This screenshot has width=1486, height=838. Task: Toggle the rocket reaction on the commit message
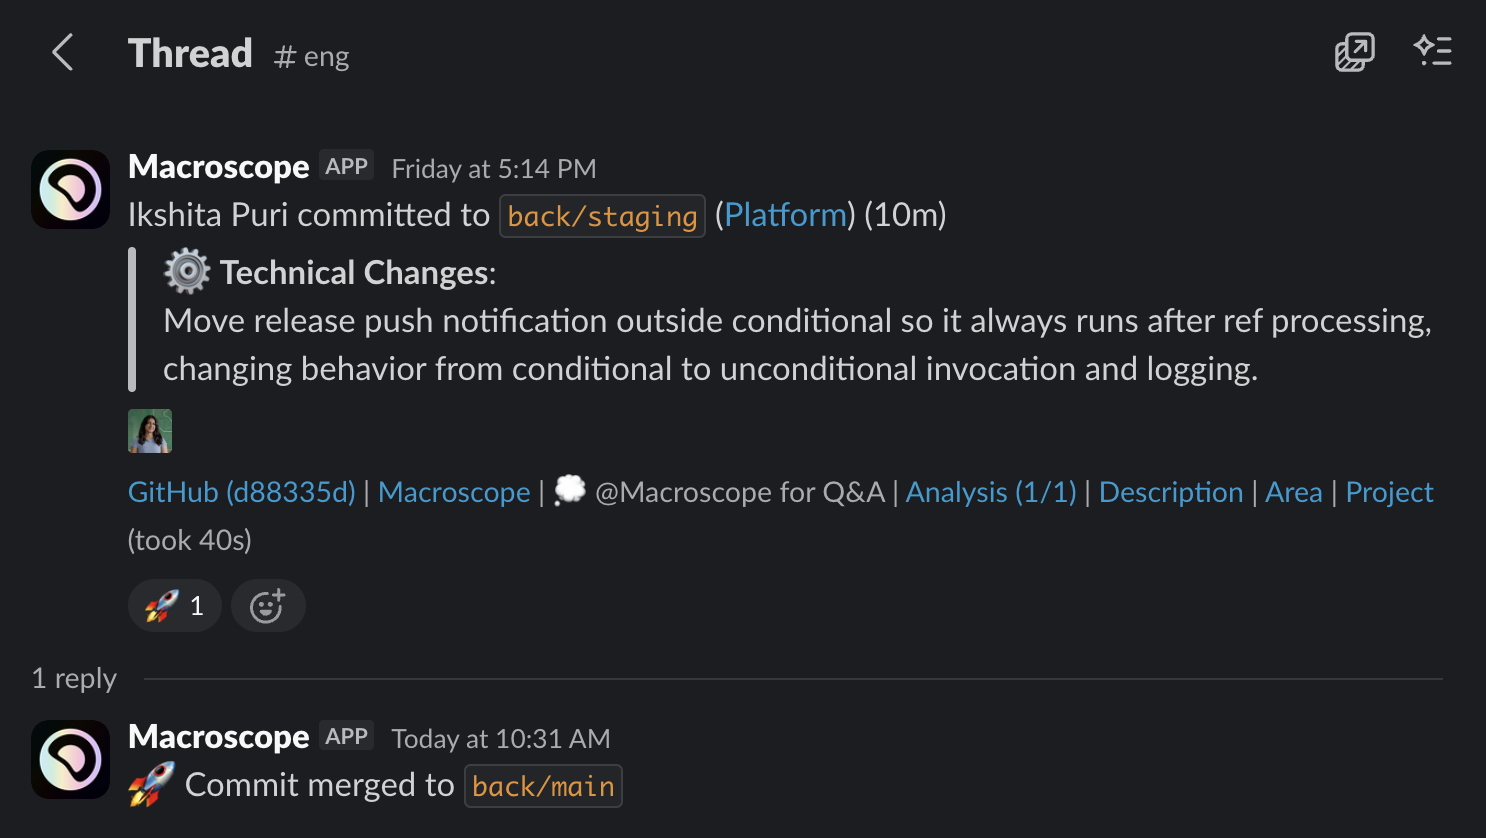[174, 605]
